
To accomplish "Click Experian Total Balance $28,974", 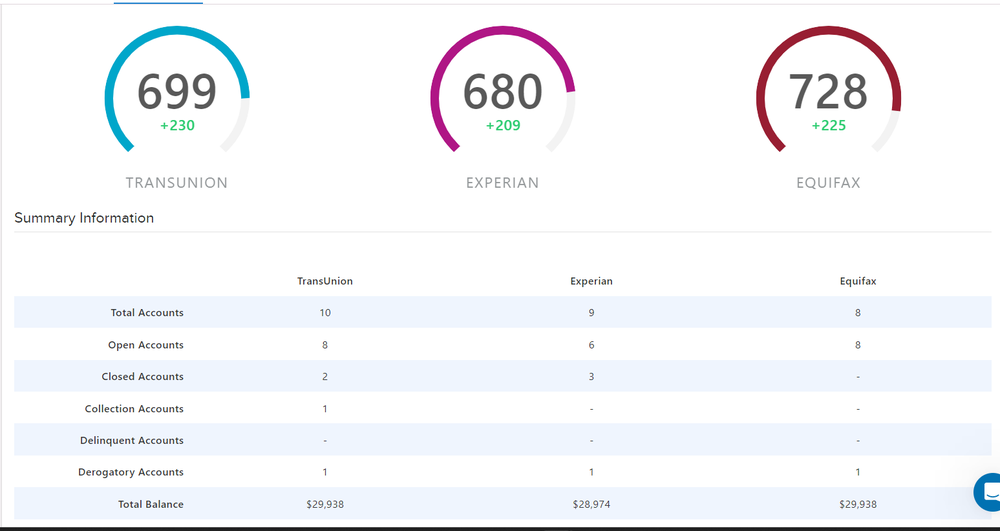I will point(591,504).
